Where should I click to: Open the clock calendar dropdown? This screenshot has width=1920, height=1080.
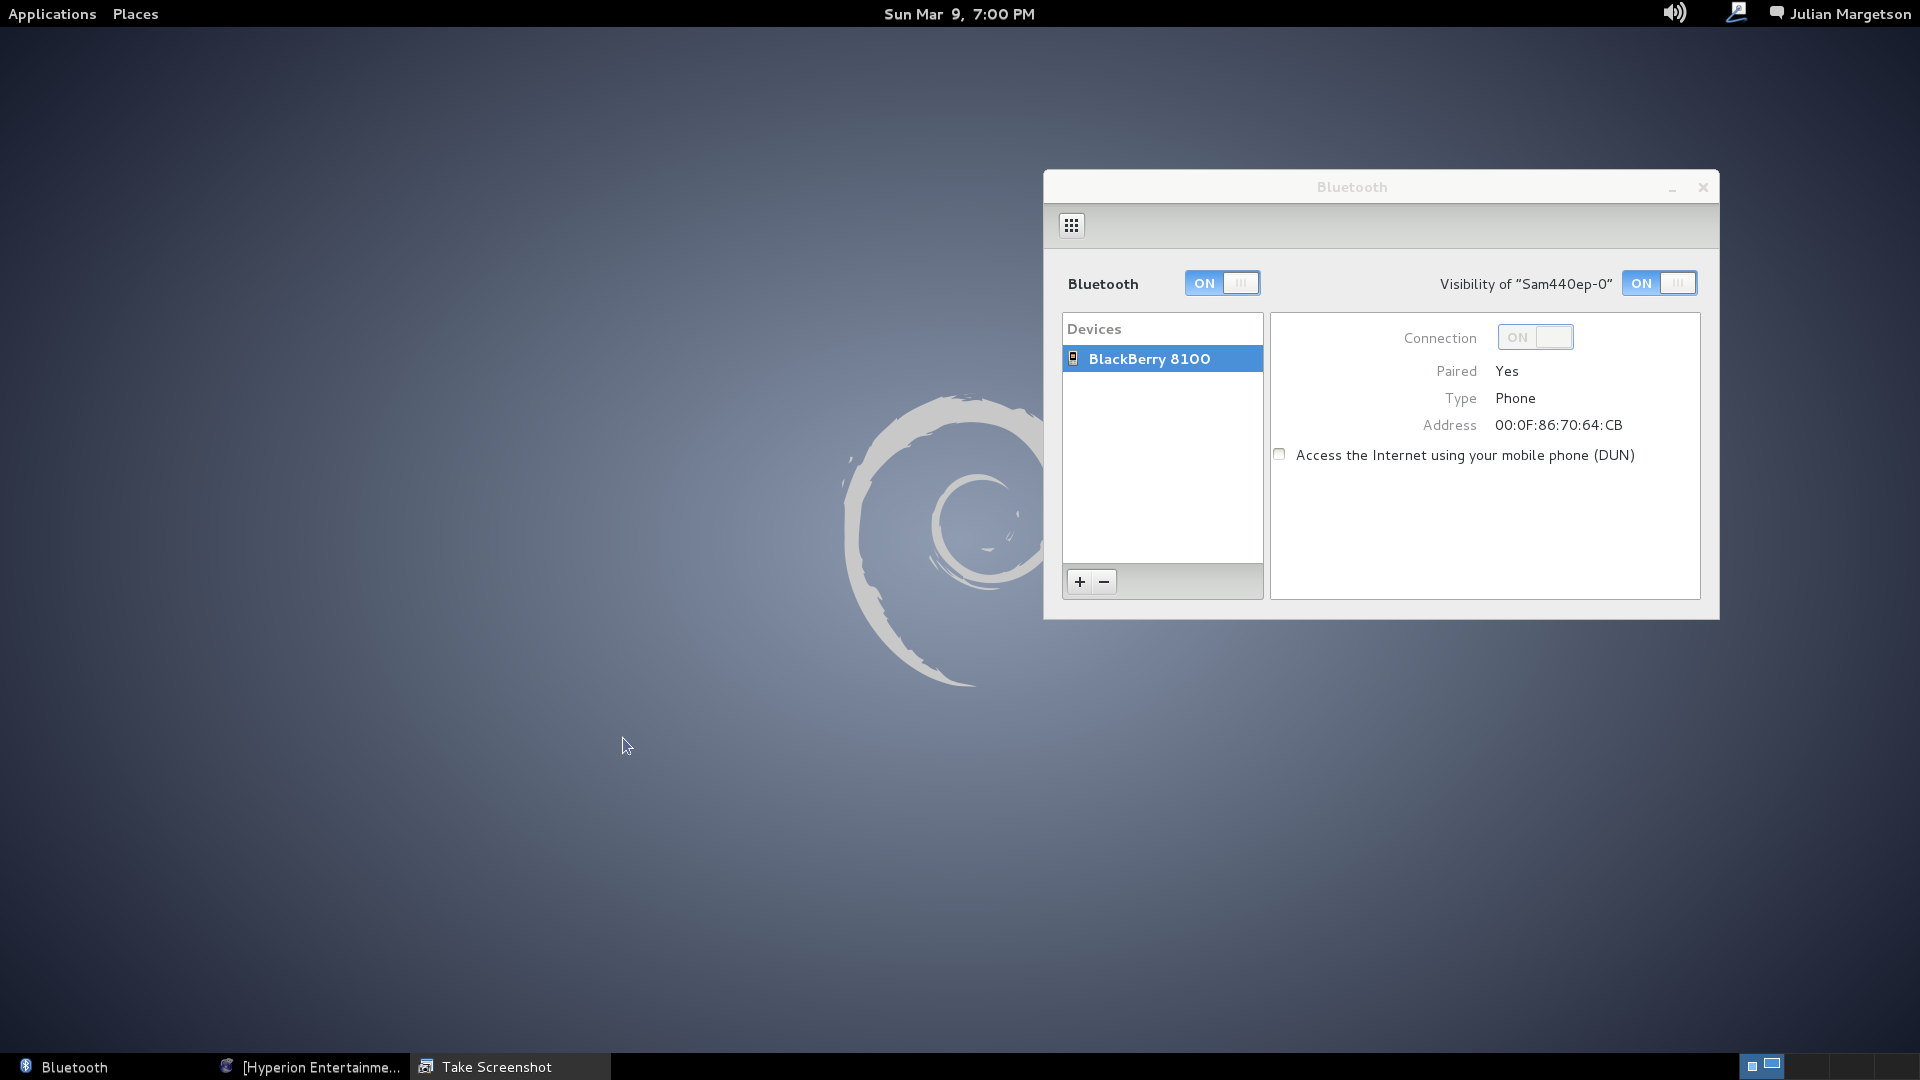click(959, 14)
